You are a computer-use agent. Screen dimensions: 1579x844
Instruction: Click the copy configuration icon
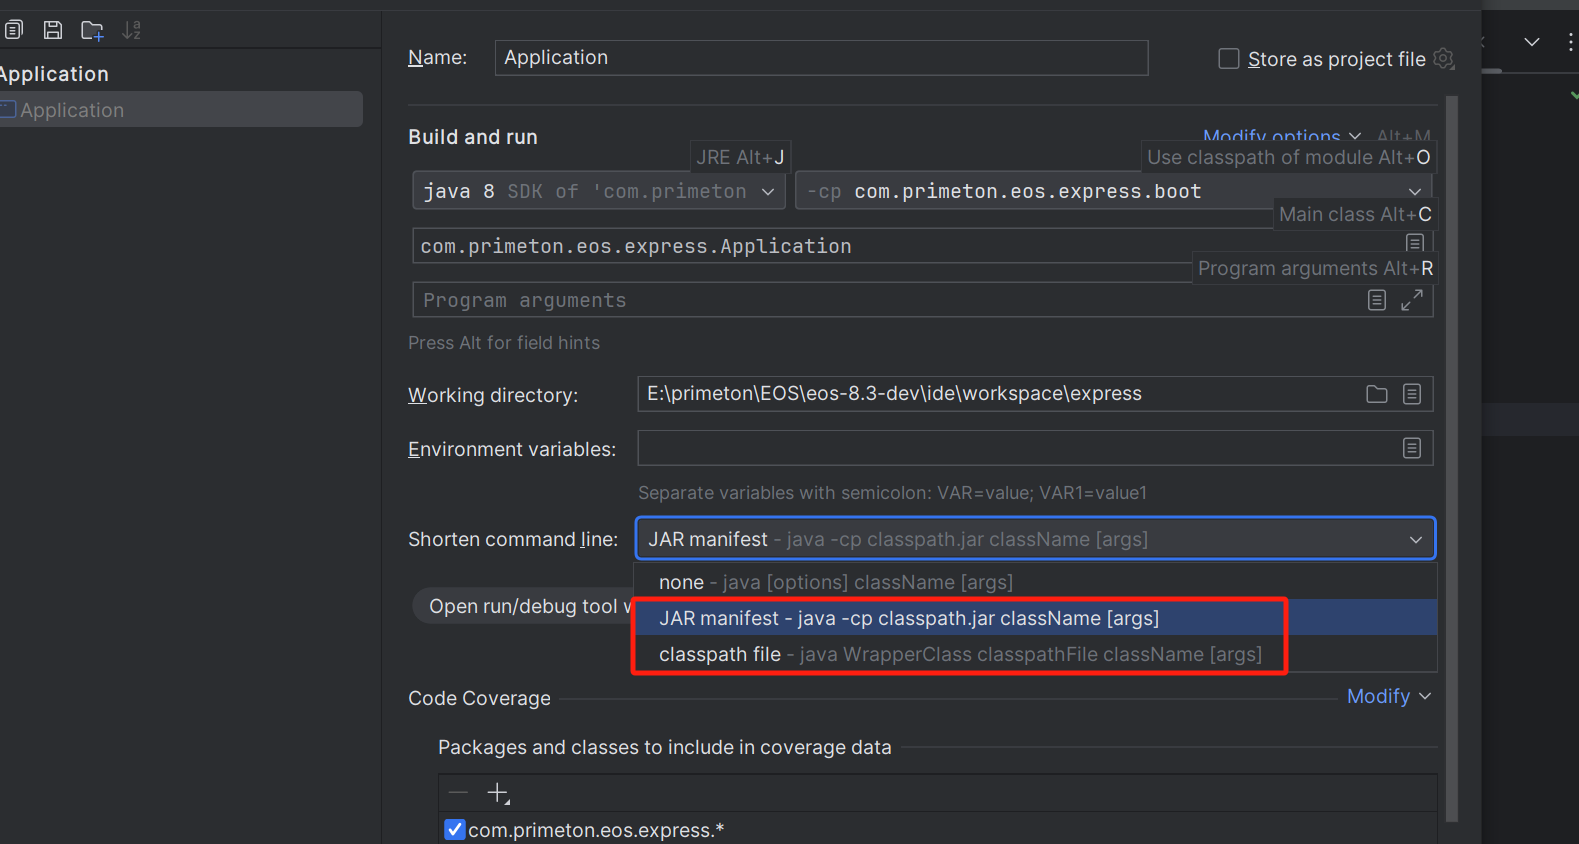click(13, 30)
